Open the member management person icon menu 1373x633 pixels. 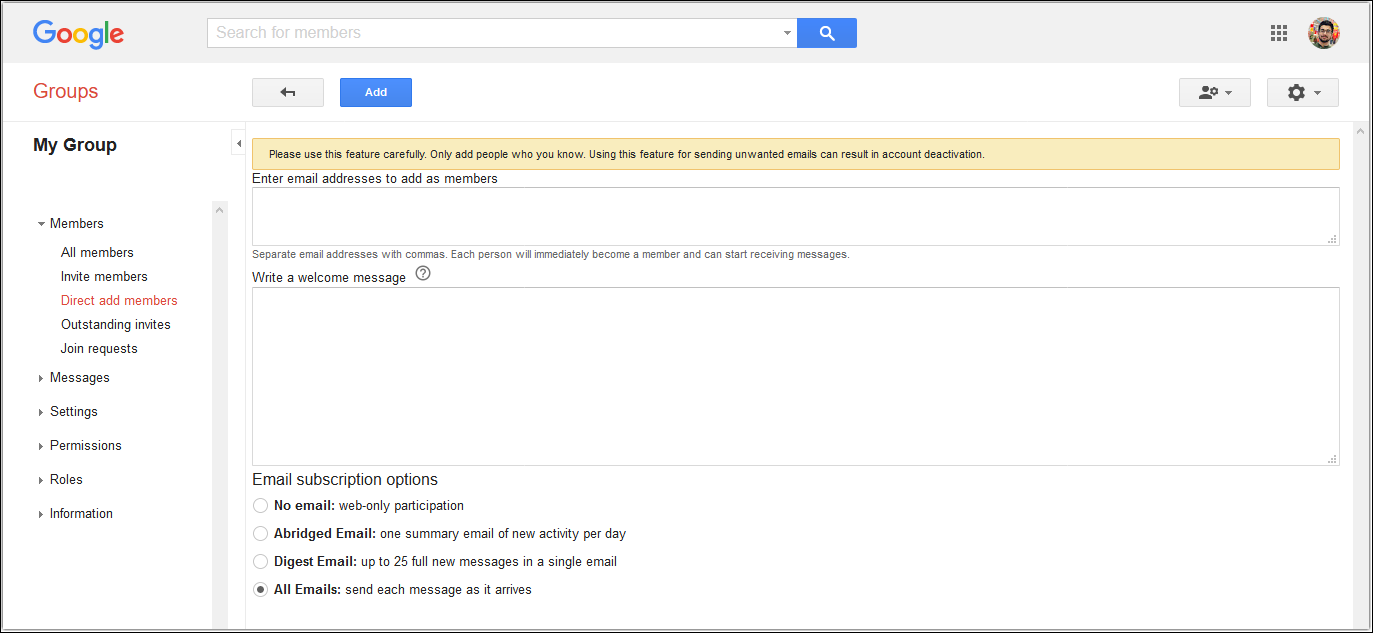point(1214,91)
